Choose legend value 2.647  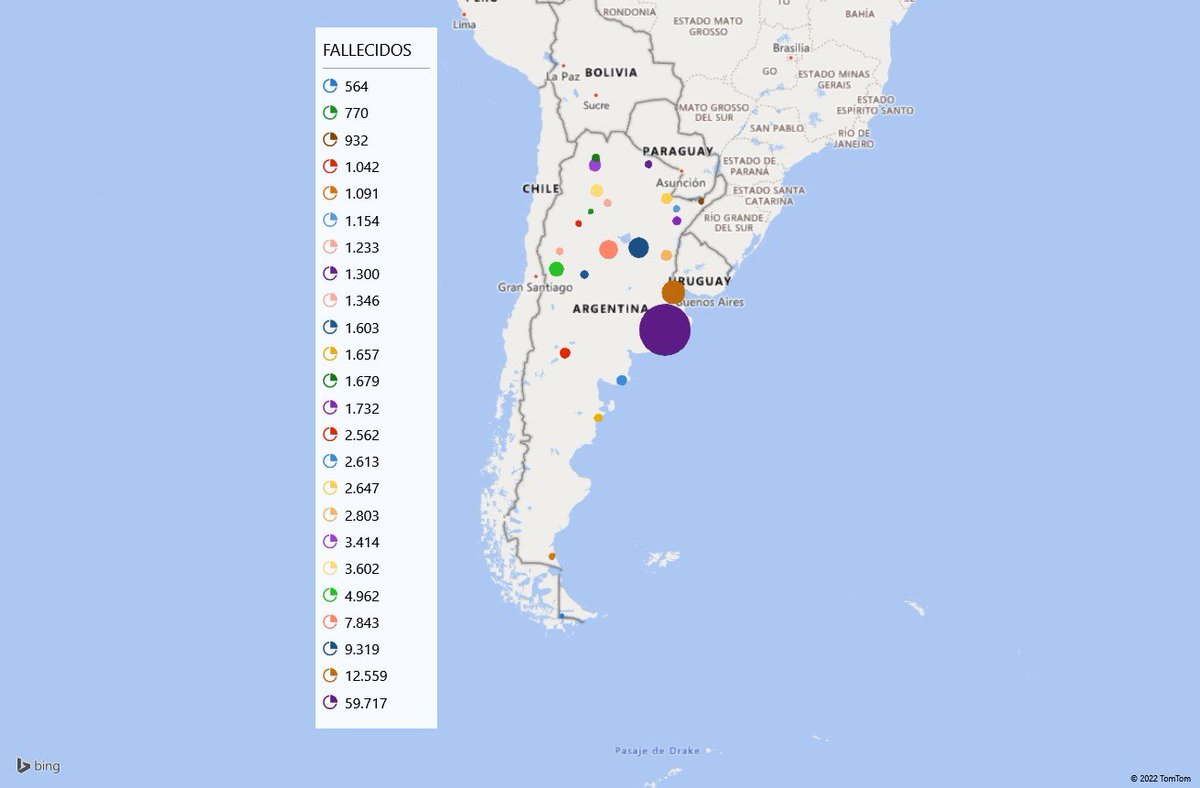(x=351, y=489)
